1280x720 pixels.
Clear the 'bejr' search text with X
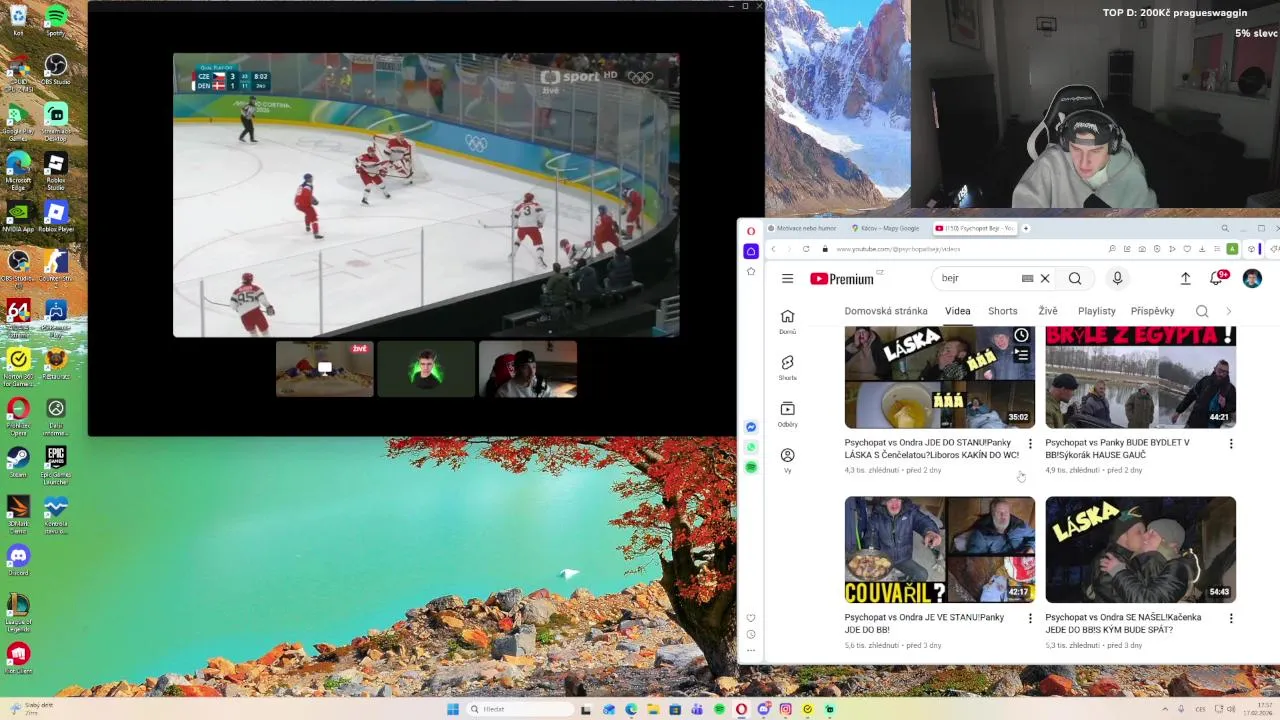click(1045, 279)
